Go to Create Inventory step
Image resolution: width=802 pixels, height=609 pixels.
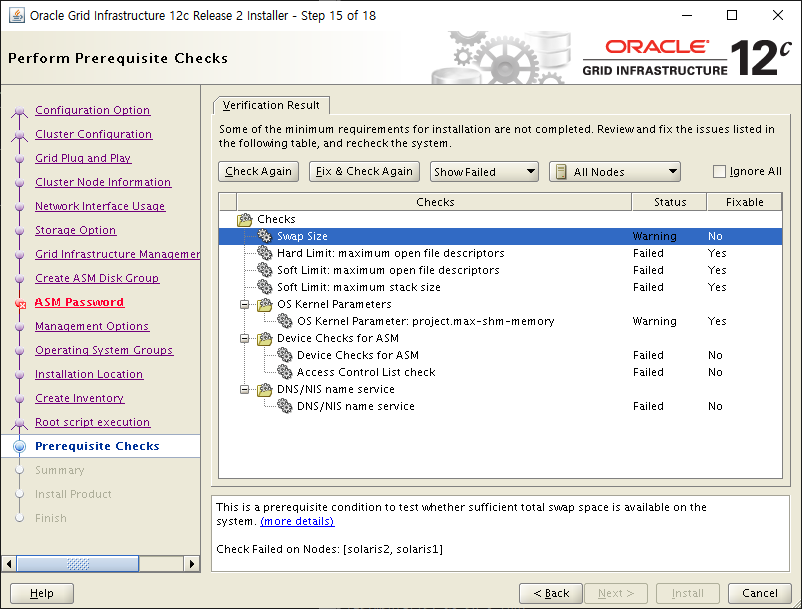79,398
